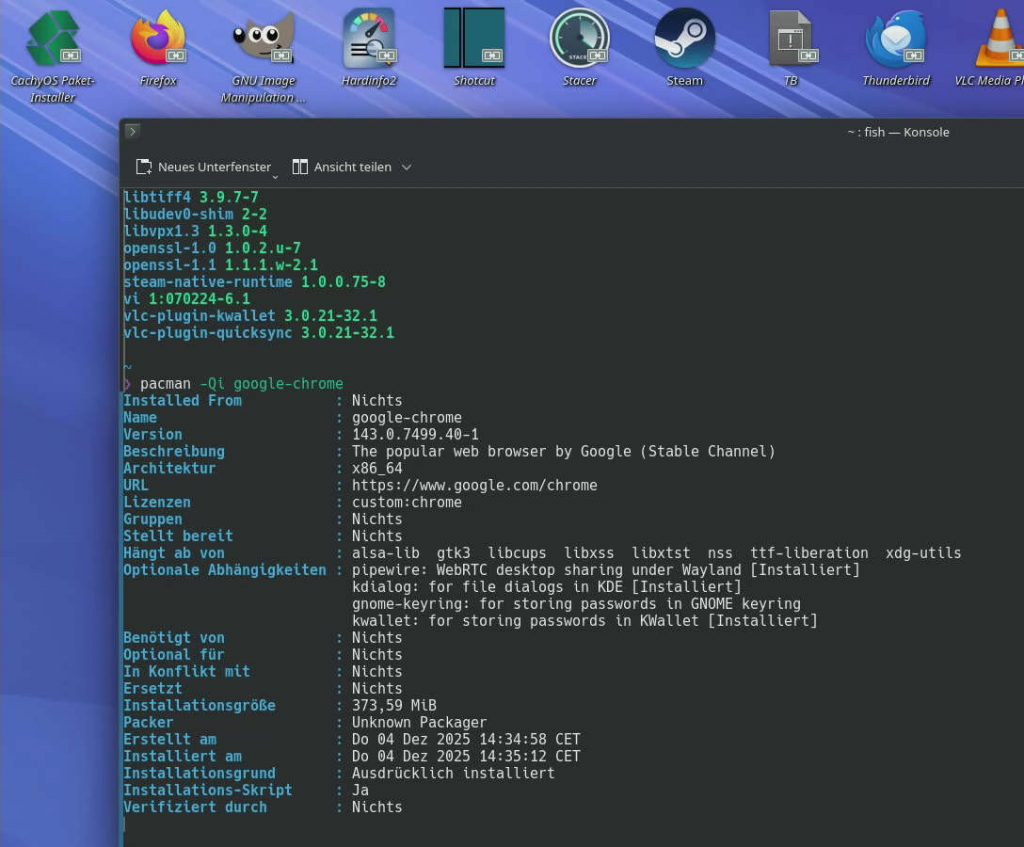The image size is (1024, 847).
Task: Click the dependency 'ttf-liberation'
Action: 808,553
